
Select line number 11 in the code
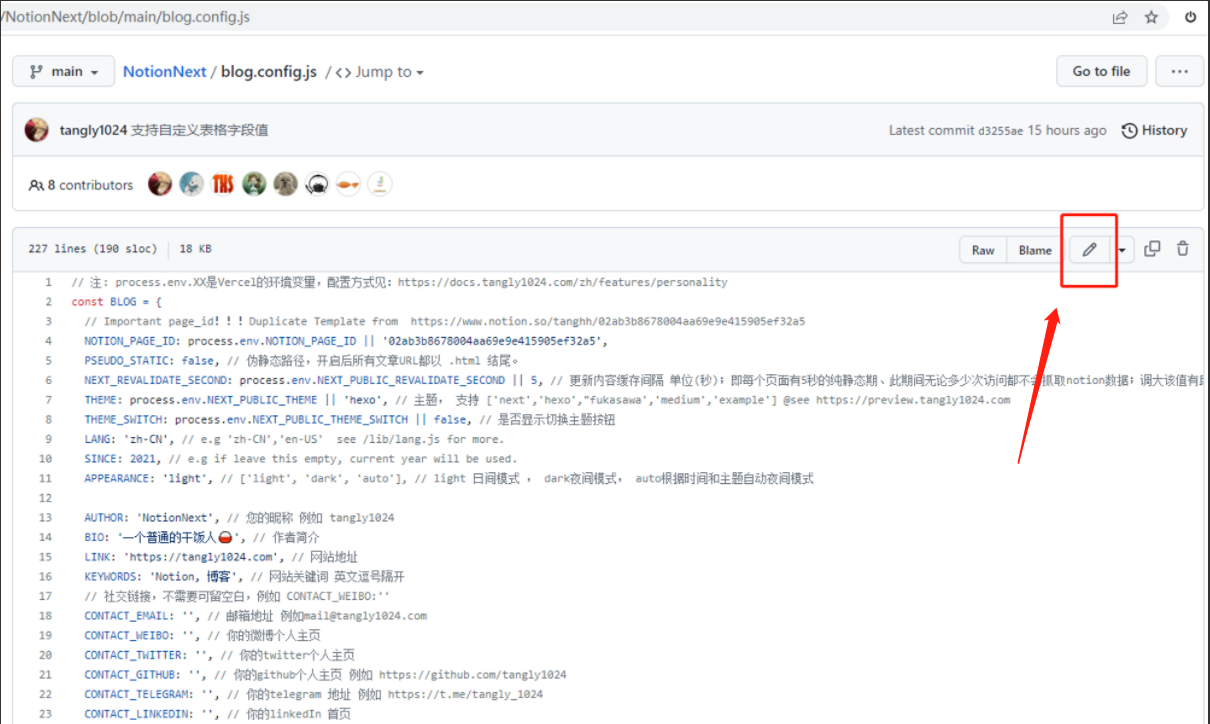44,479
